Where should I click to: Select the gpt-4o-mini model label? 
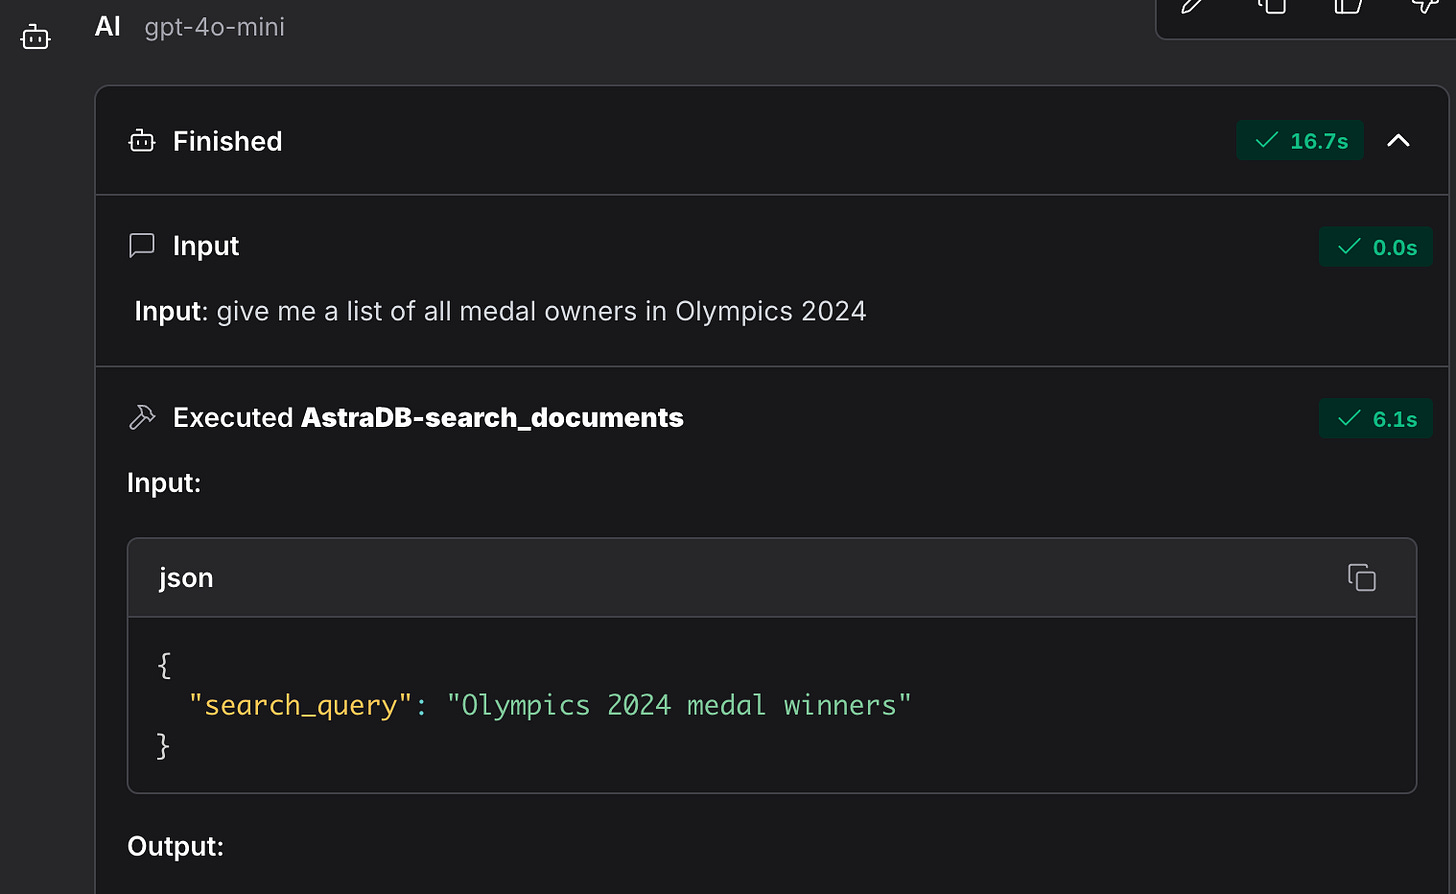tap(214, 27)
